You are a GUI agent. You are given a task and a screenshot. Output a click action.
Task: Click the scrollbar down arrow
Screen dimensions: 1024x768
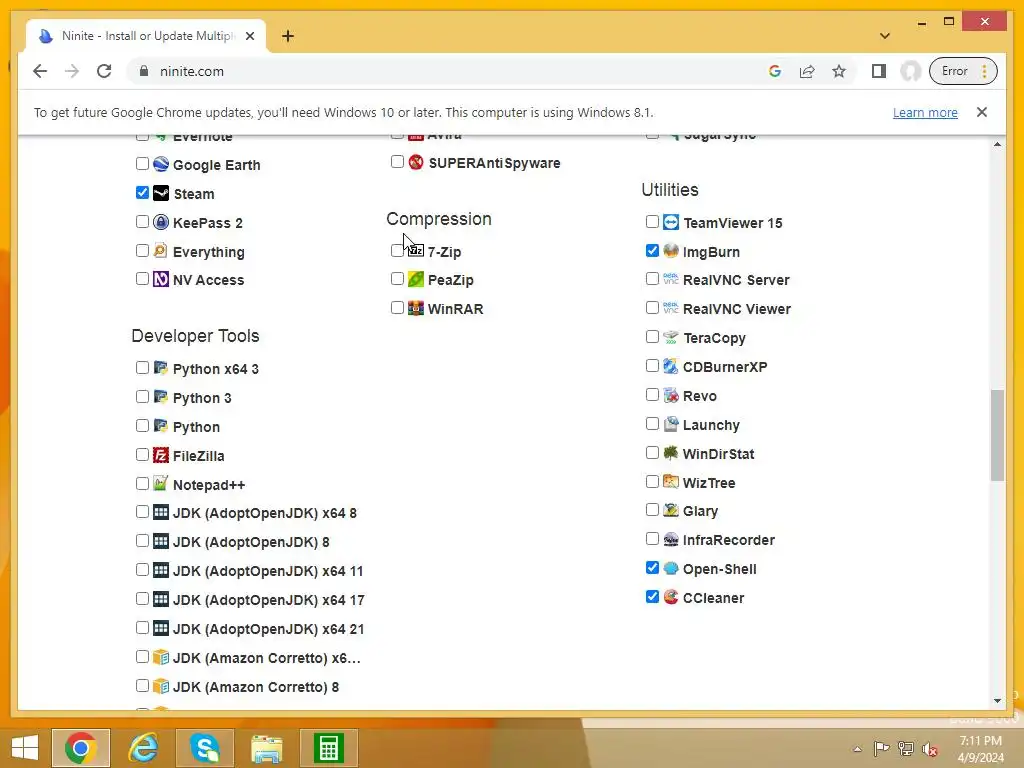coord(997,701)
